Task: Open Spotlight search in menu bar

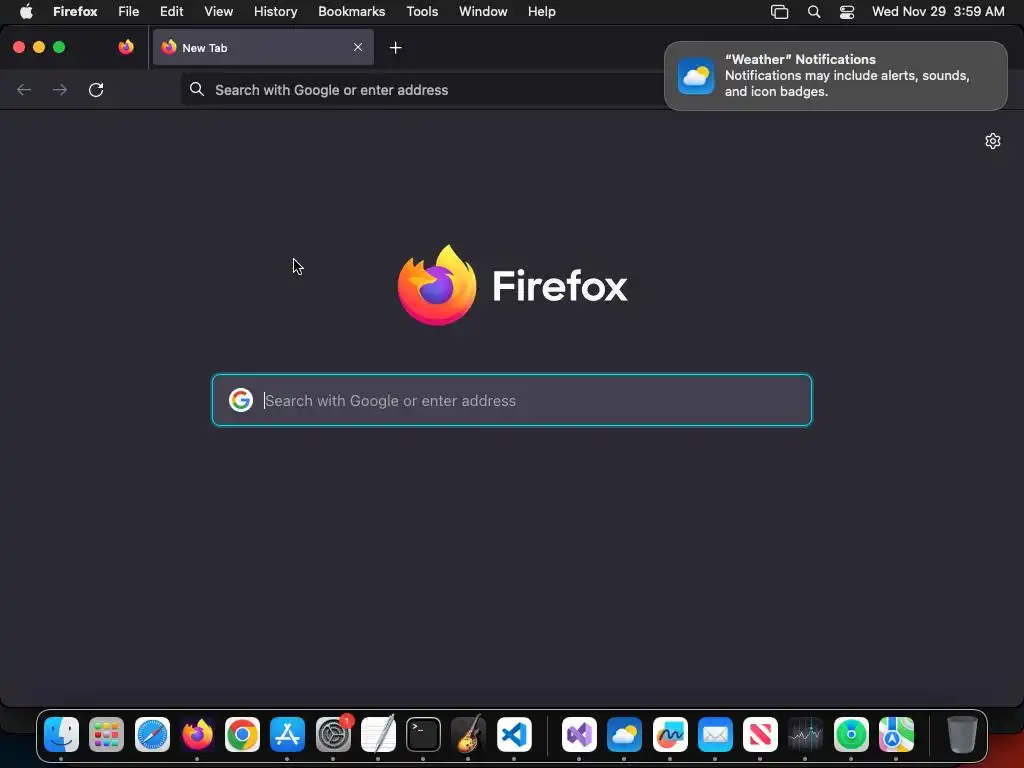Action: tap(814, 12)
